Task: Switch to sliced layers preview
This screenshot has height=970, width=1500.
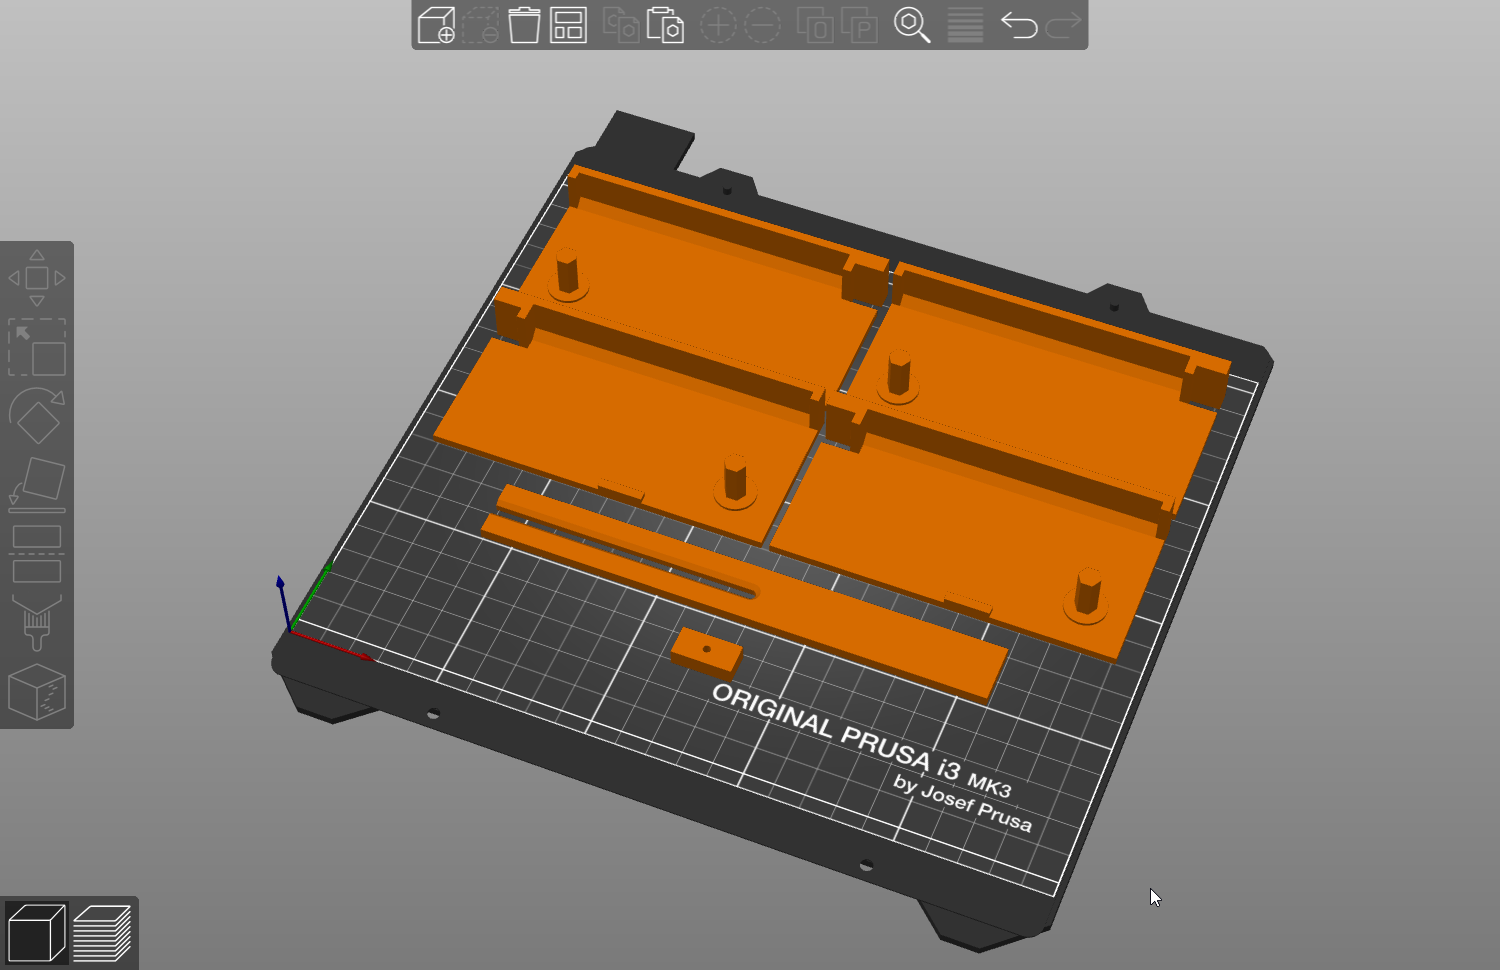Action: [x=102, y=933]
